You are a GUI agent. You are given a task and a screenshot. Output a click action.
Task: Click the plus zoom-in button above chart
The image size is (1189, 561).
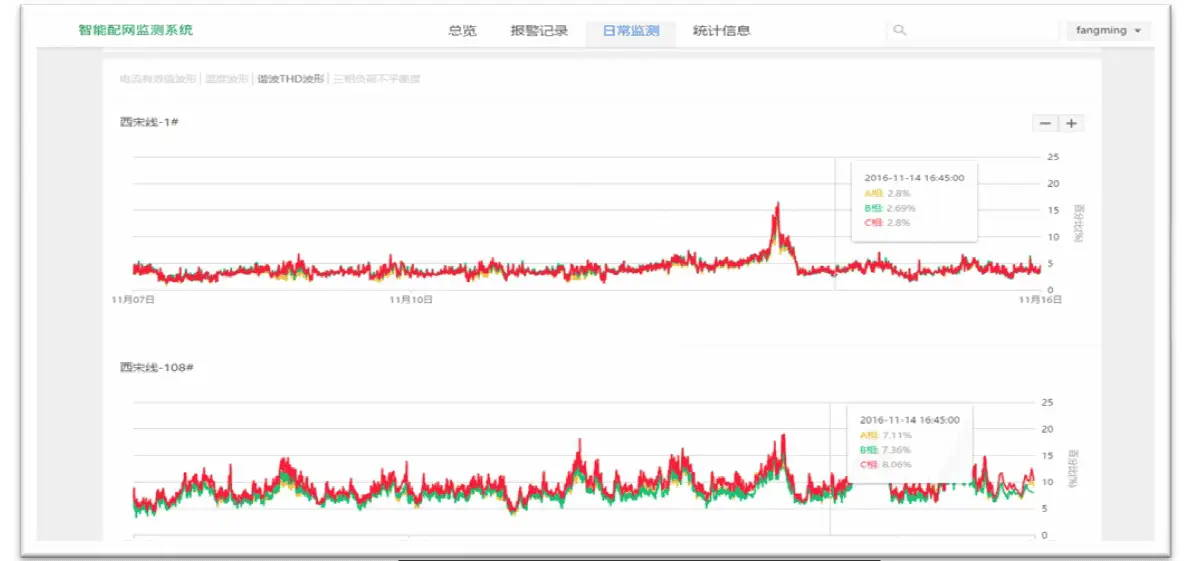(1071, 123)
